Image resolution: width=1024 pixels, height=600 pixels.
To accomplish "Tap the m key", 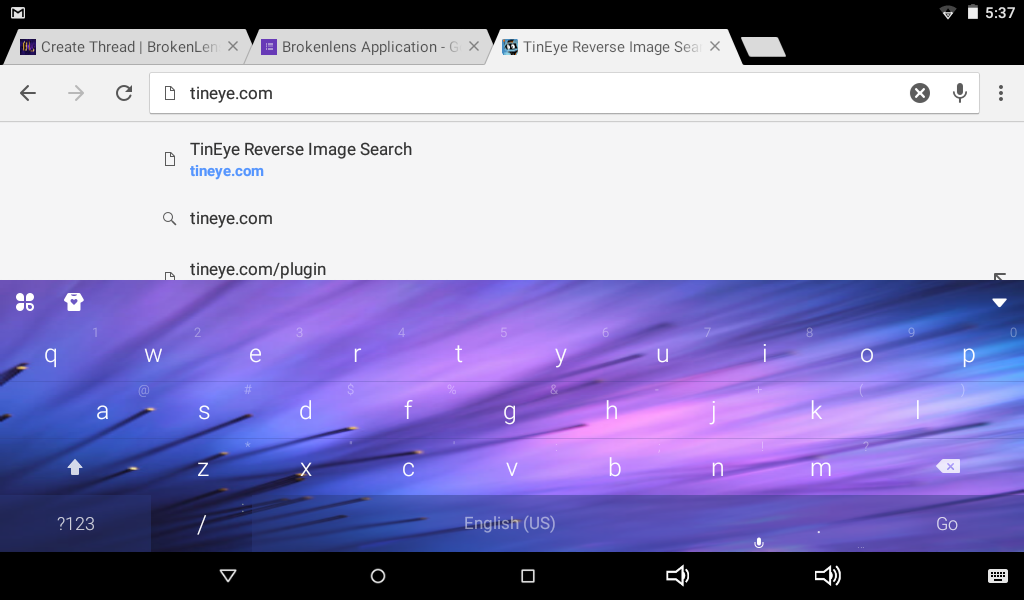I will tap(820, 467).
